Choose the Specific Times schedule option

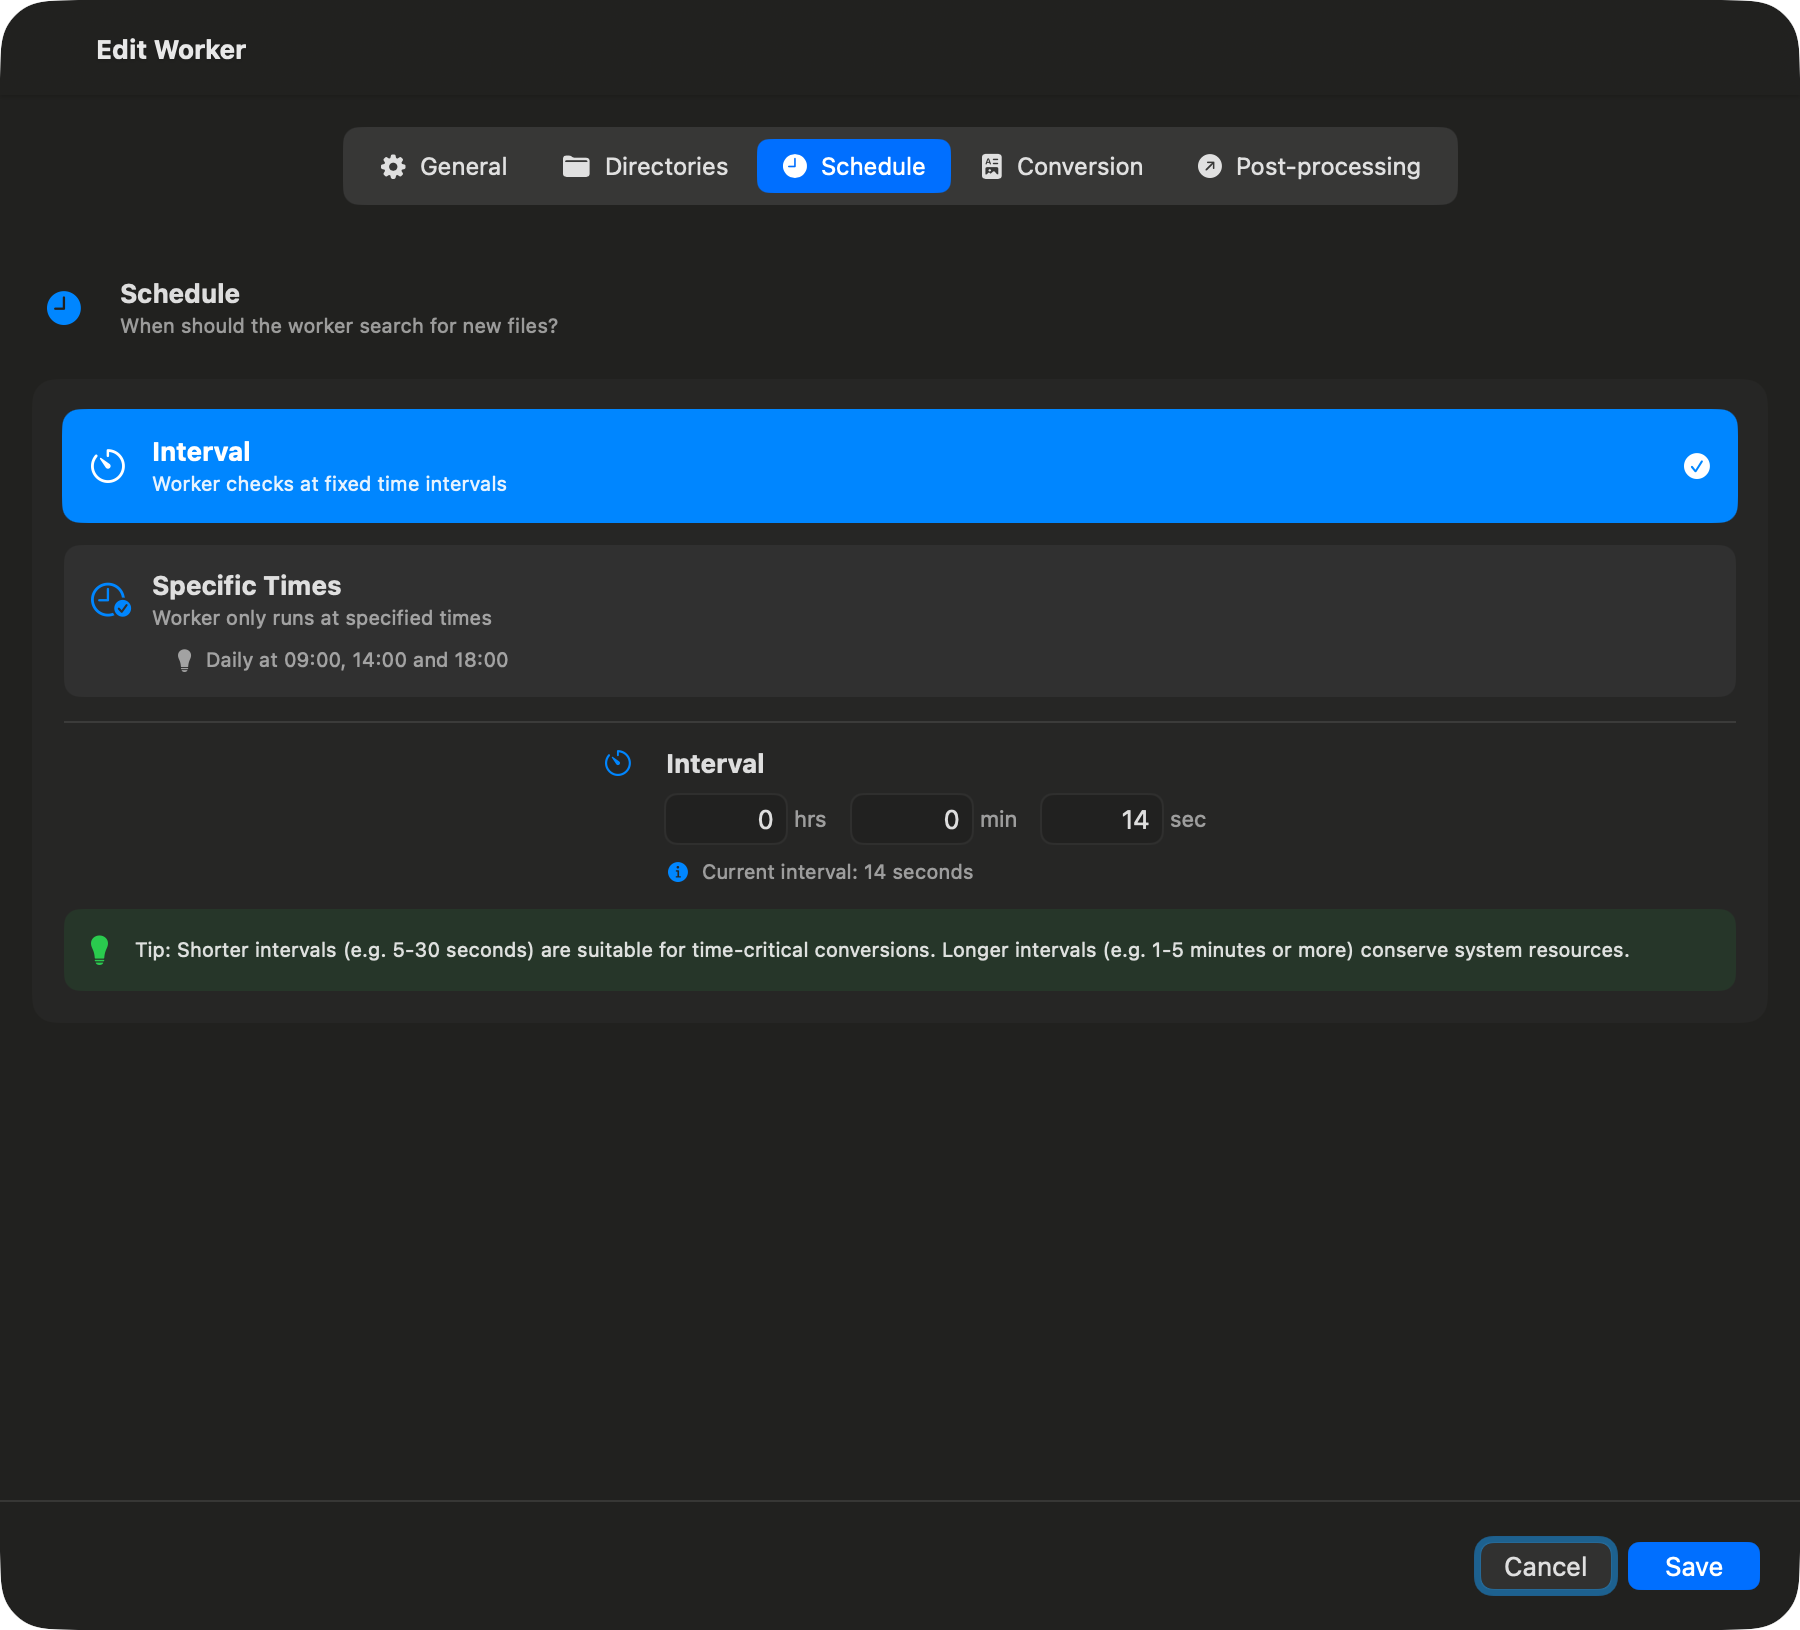pos(900,621)
